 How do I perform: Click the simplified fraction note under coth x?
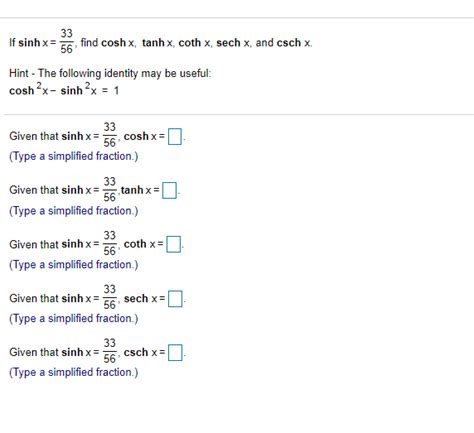tap(73, 265)
